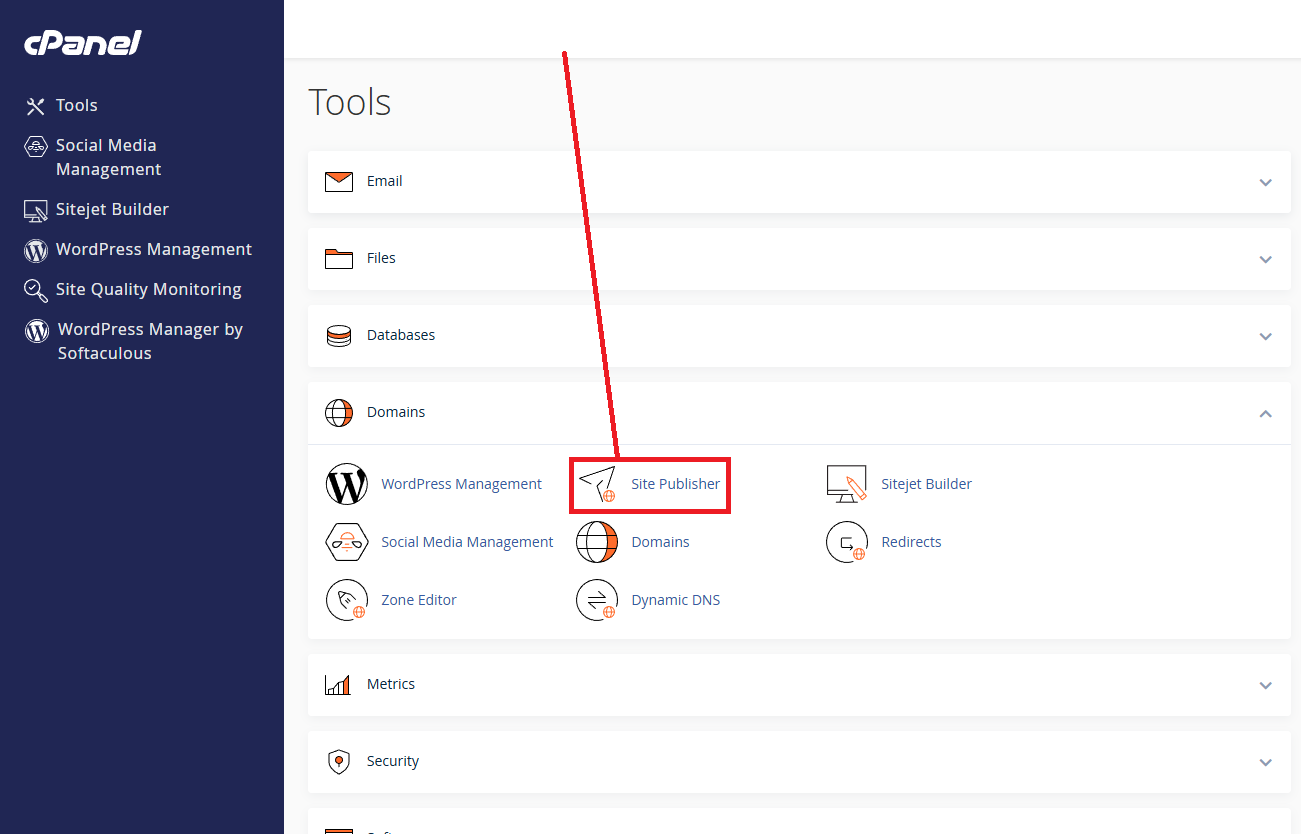Click the Email envelope icon
Viewport: 1301px width, 834px height.
[x=339, y=182]
